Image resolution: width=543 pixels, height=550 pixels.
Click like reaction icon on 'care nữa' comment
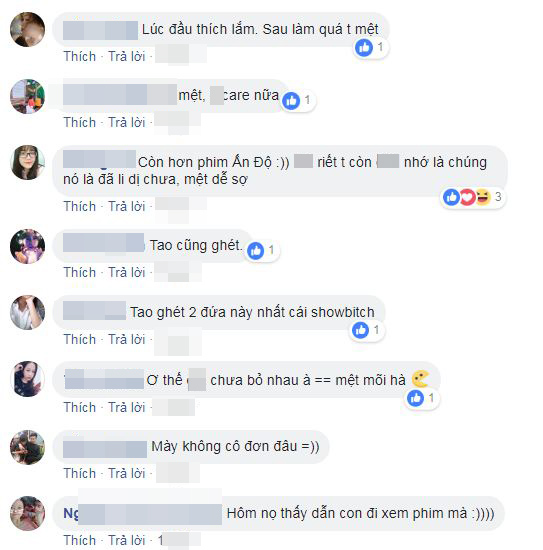tap(291, 101)
